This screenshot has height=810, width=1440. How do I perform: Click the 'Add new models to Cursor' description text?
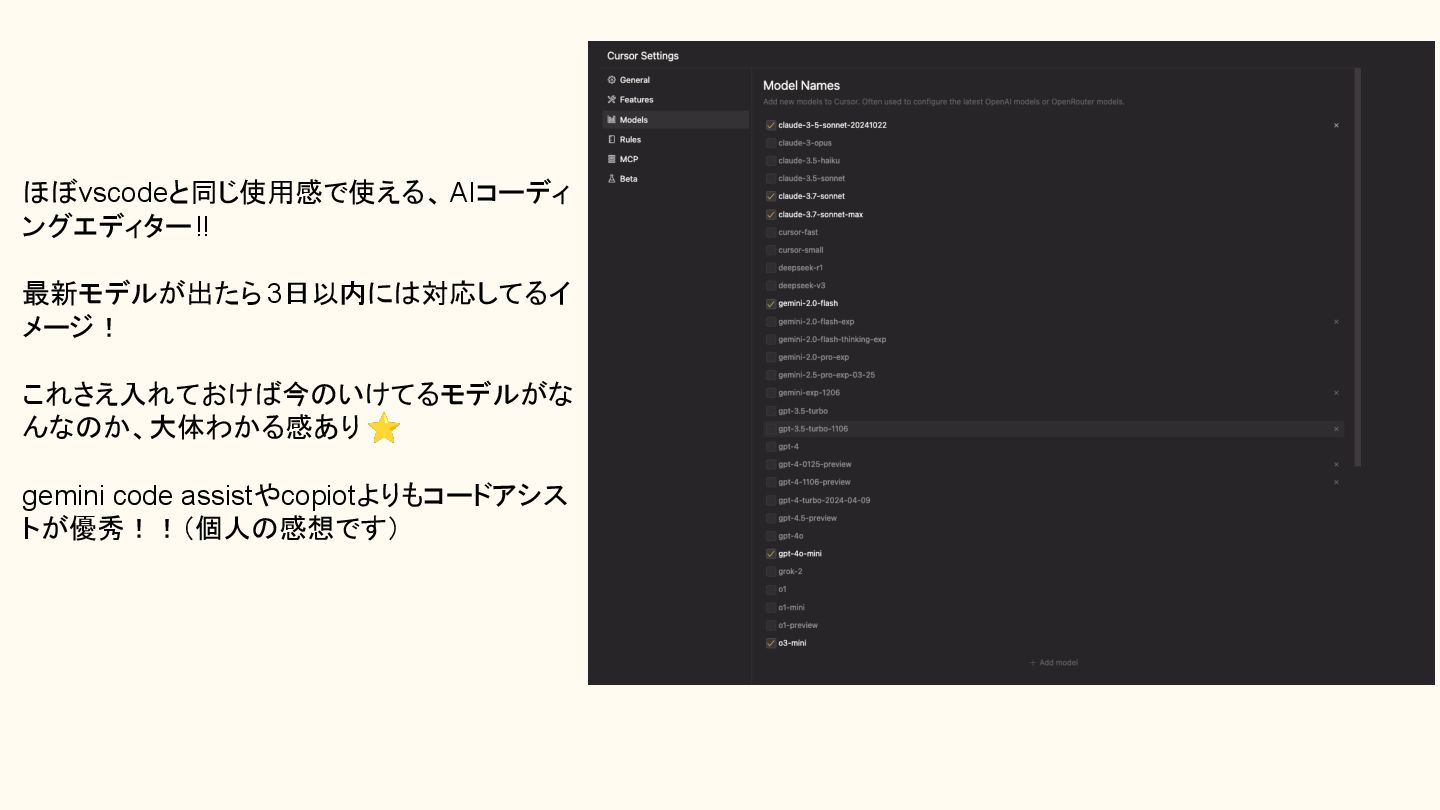943,102
